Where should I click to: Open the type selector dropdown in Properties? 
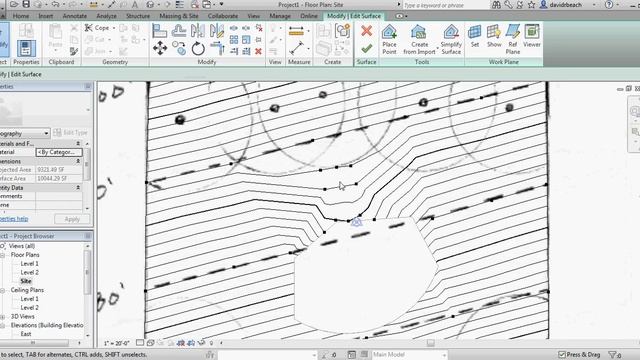[46, 133]
